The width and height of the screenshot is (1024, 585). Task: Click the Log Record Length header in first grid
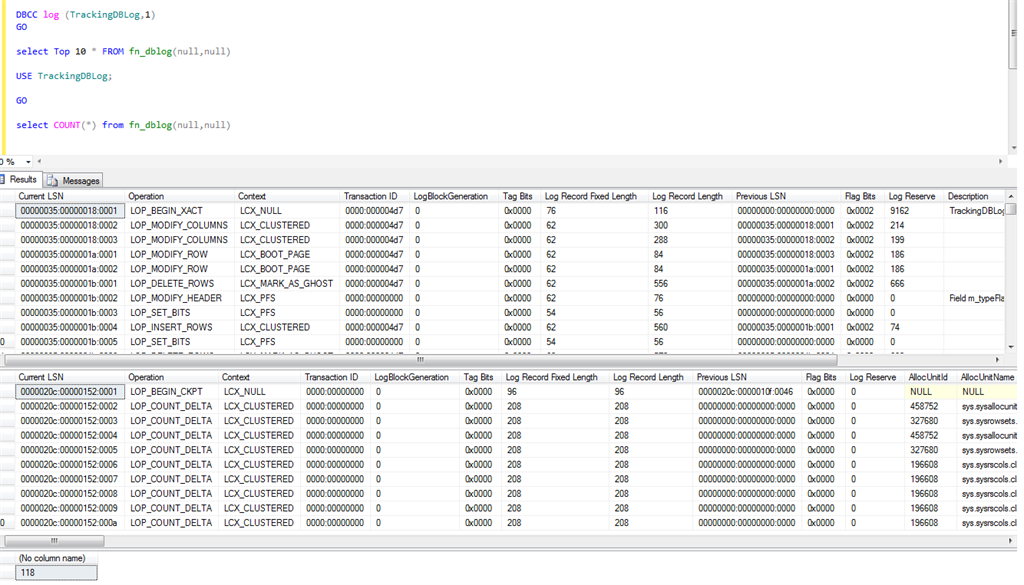(x=687, y=197)
